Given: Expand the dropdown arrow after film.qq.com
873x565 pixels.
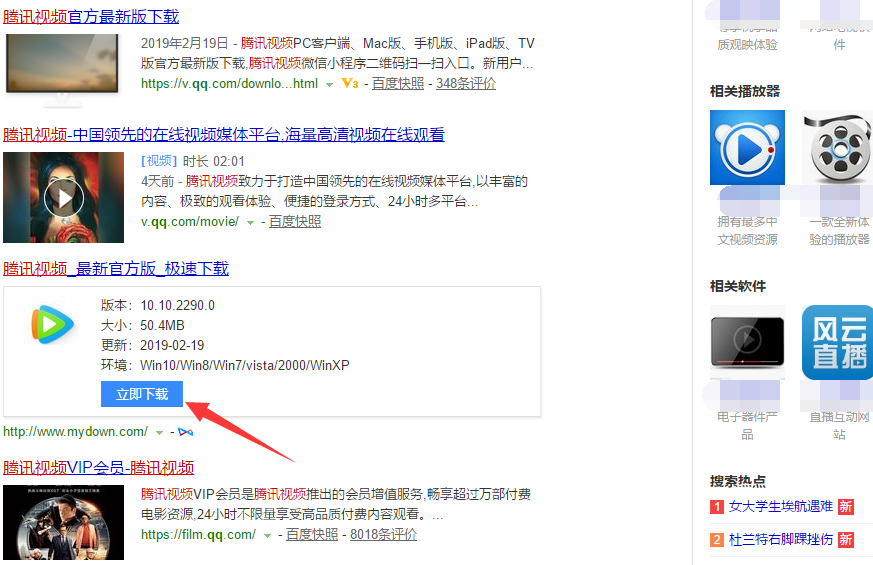Looking at the screenshot, I should click(267, 535).
